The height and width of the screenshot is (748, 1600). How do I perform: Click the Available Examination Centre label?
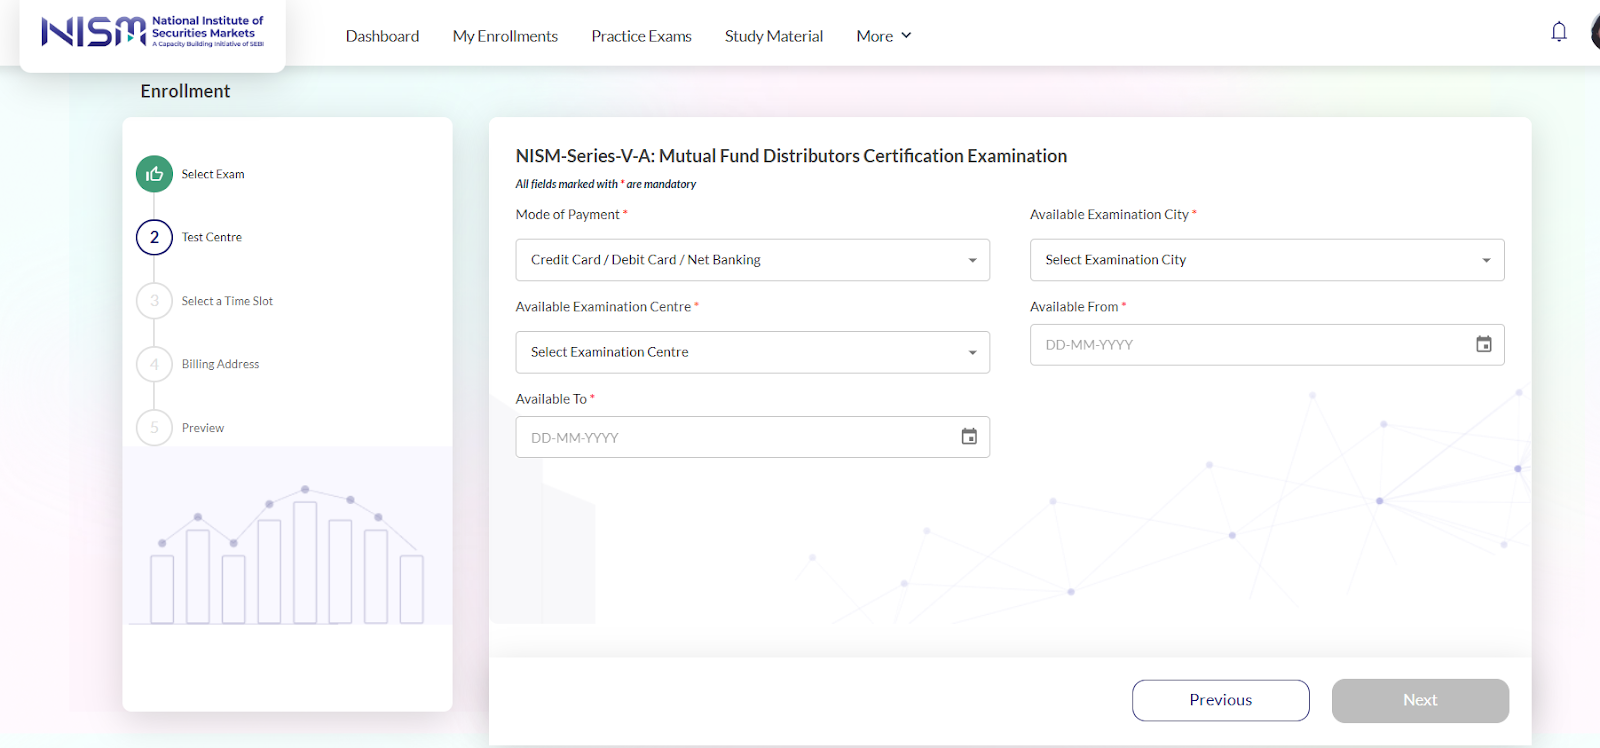coord(607,306)
